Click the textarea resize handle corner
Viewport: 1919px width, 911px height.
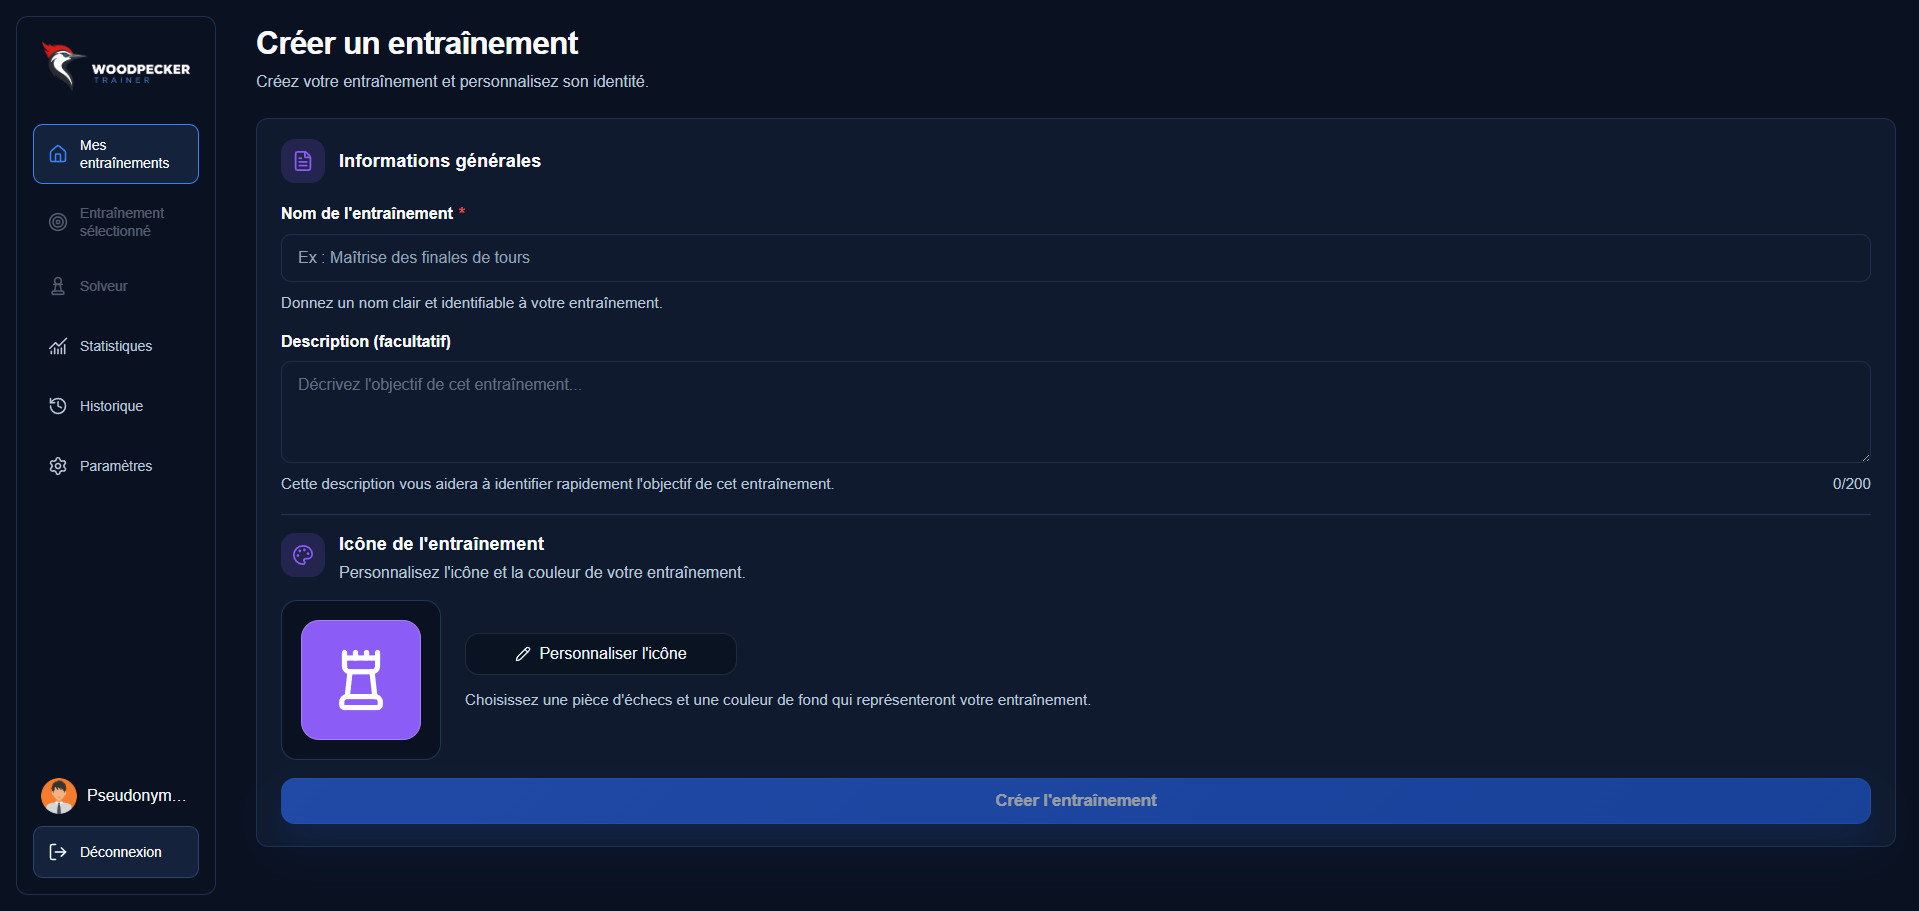[1865, 457]
